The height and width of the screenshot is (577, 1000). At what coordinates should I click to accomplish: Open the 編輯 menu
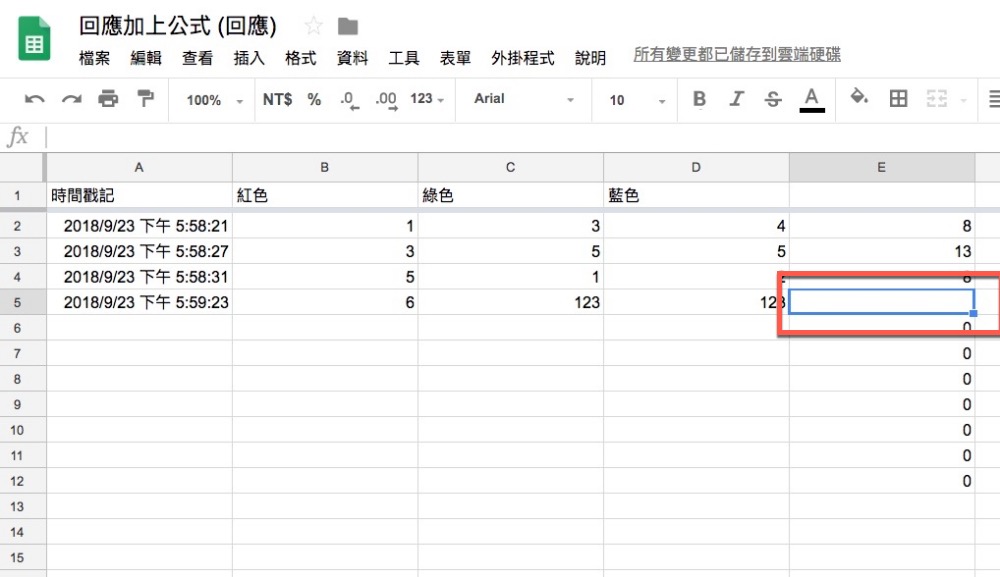click(x=146, y=58)
